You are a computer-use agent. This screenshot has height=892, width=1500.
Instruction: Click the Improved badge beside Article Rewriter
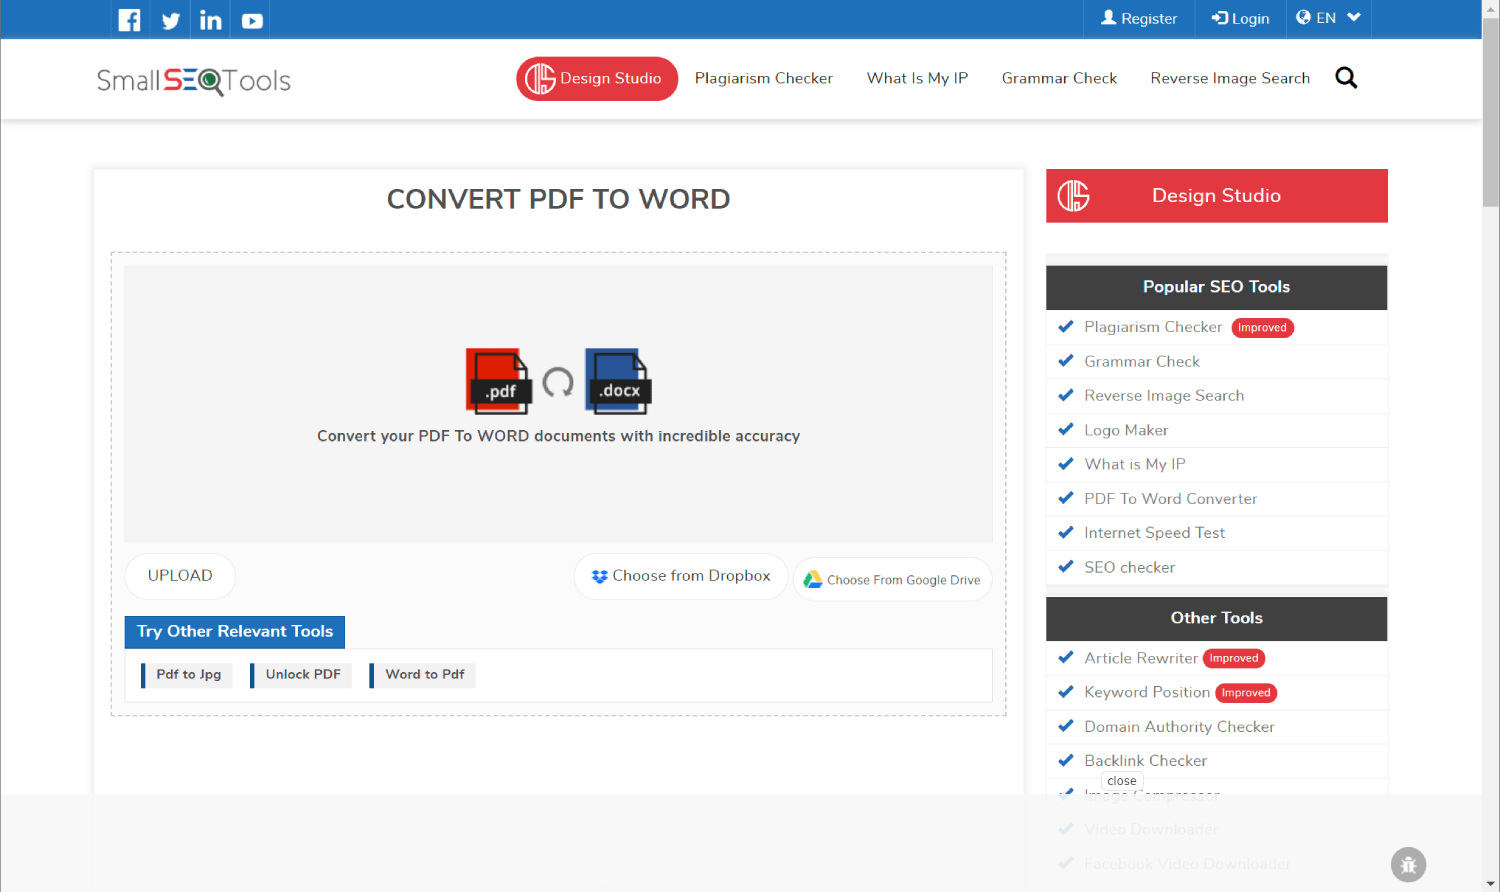(x=1234, y=658)
